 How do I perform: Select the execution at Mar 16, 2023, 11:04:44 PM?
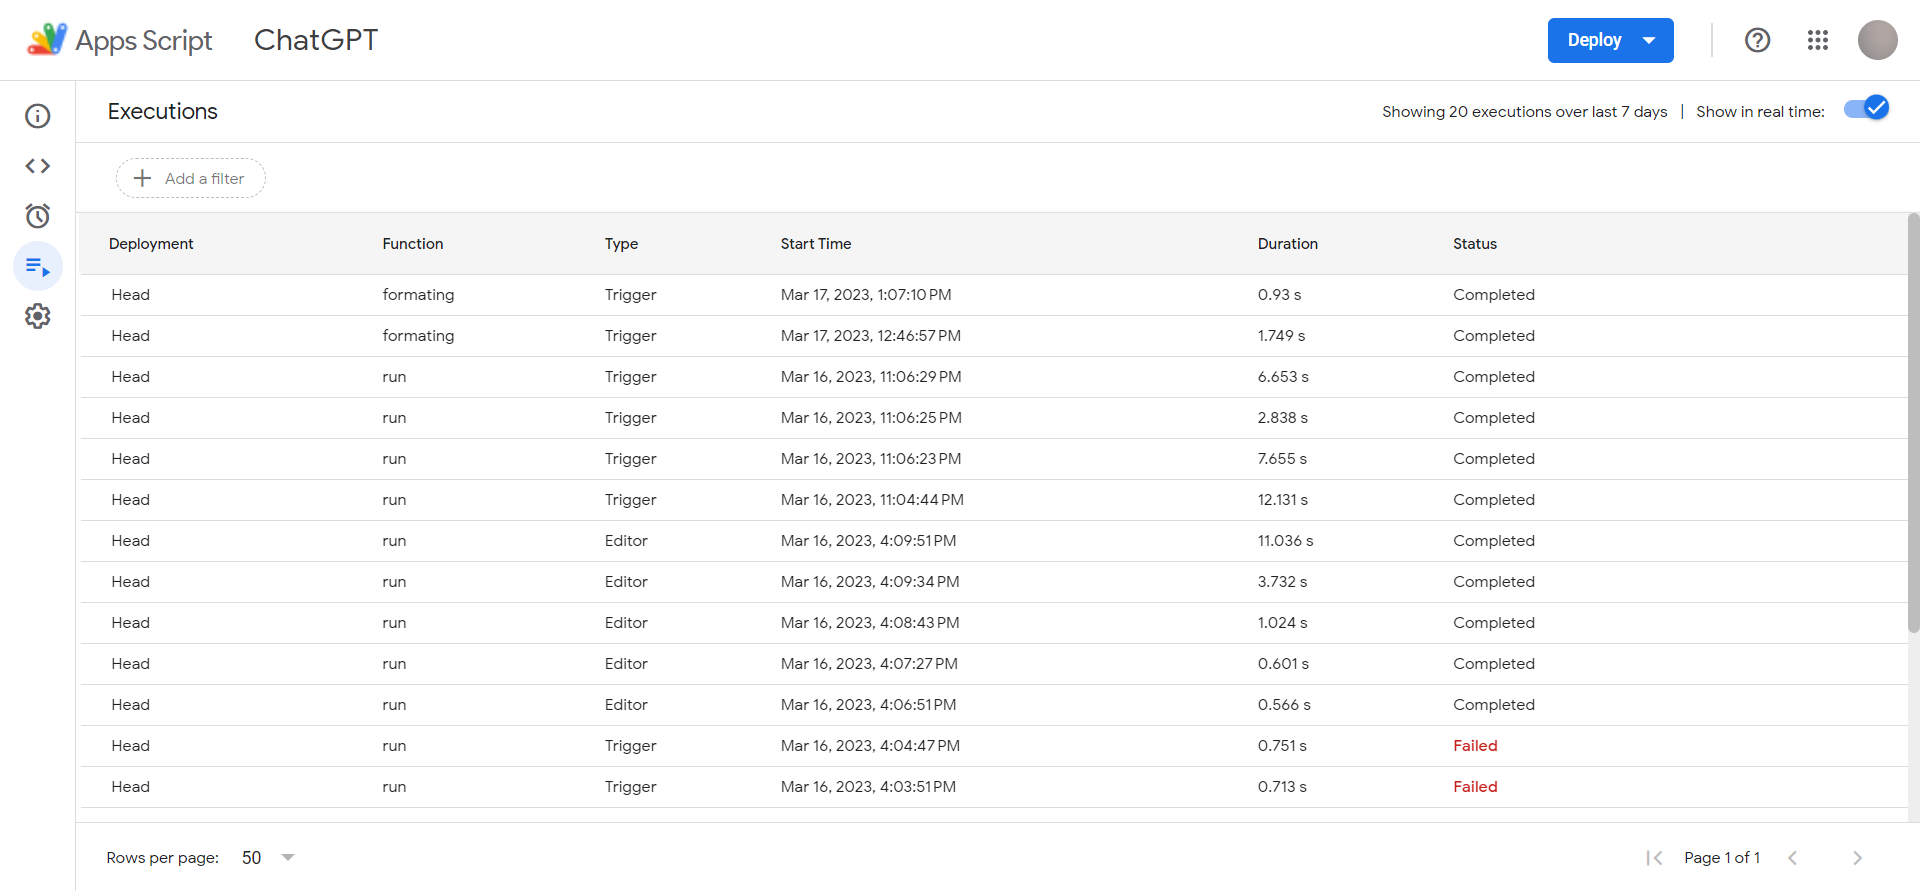(992, 500)
